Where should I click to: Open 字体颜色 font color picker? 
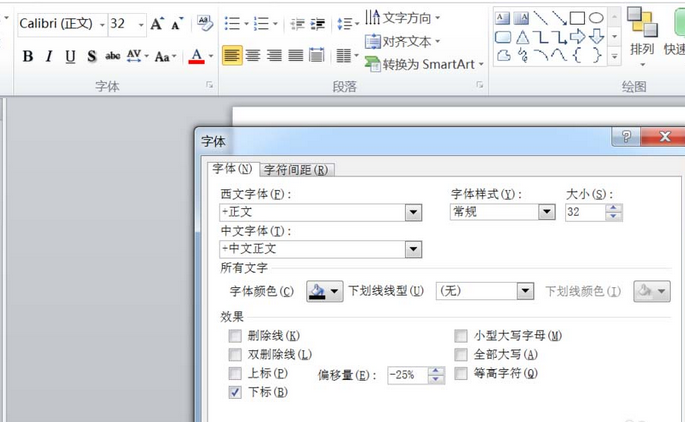(325, 291)
